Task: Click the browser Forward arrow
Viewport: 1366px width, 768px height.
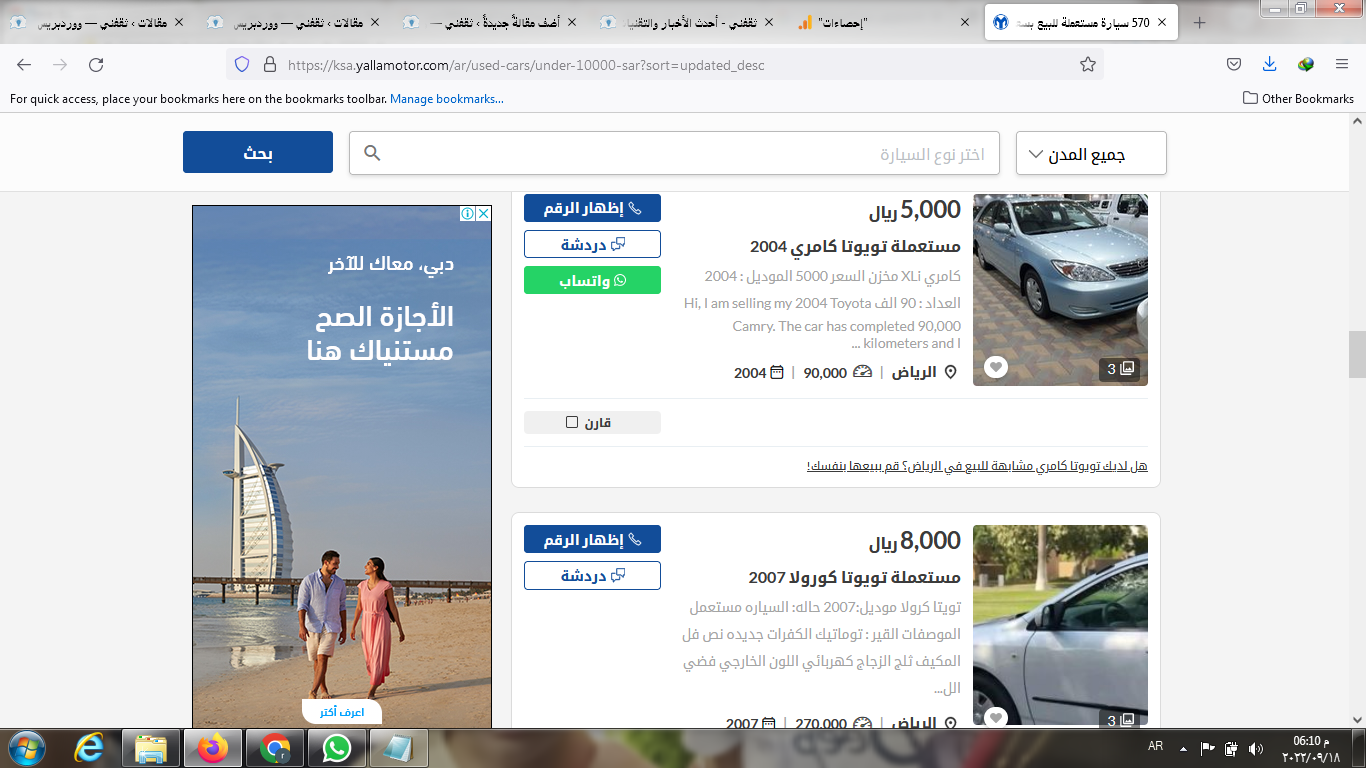Action: tap(60, 64)
